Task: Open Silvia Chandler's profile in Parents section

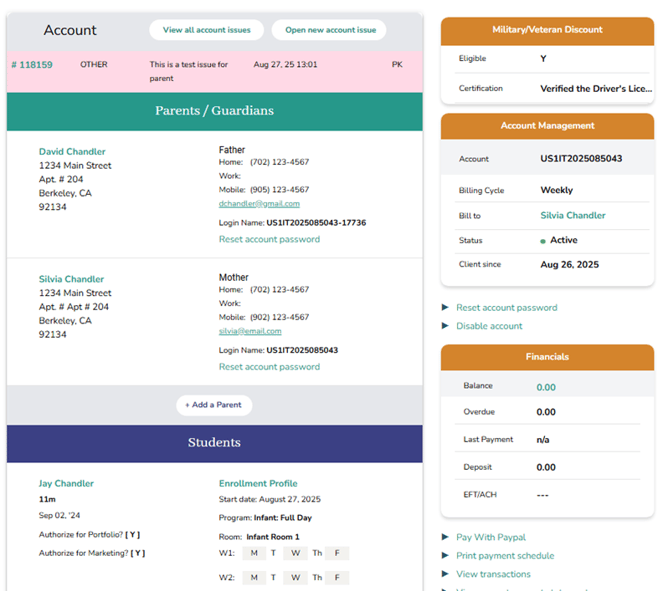Action: 71,280
